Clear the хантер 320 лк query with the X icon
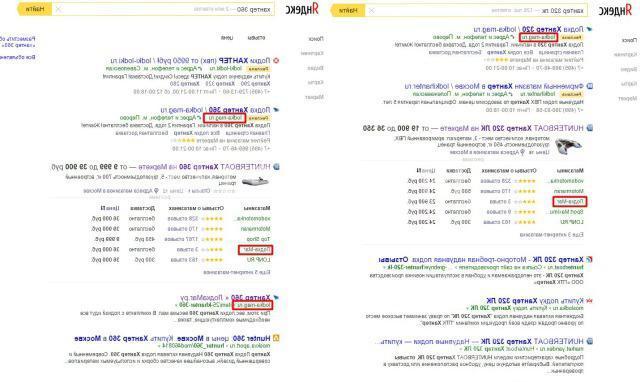 pyautogui.click(x=371, y=10)
